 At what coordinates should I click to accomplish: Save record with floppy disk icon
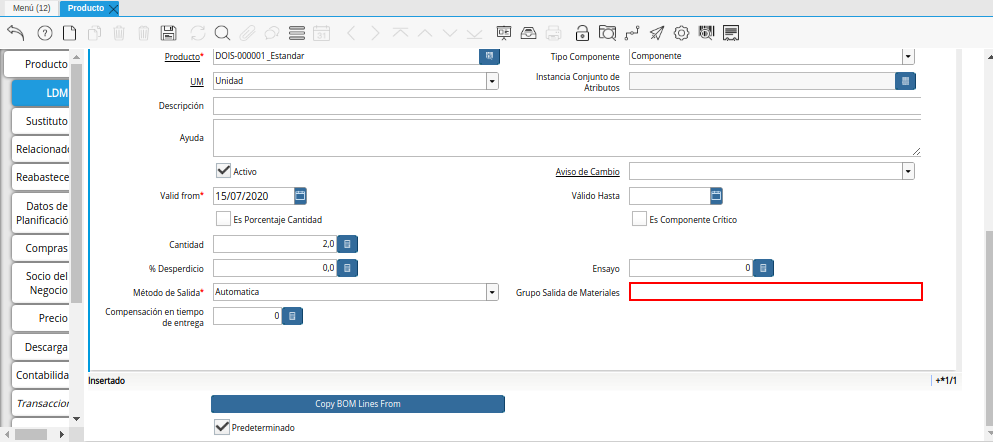(168, 32)
